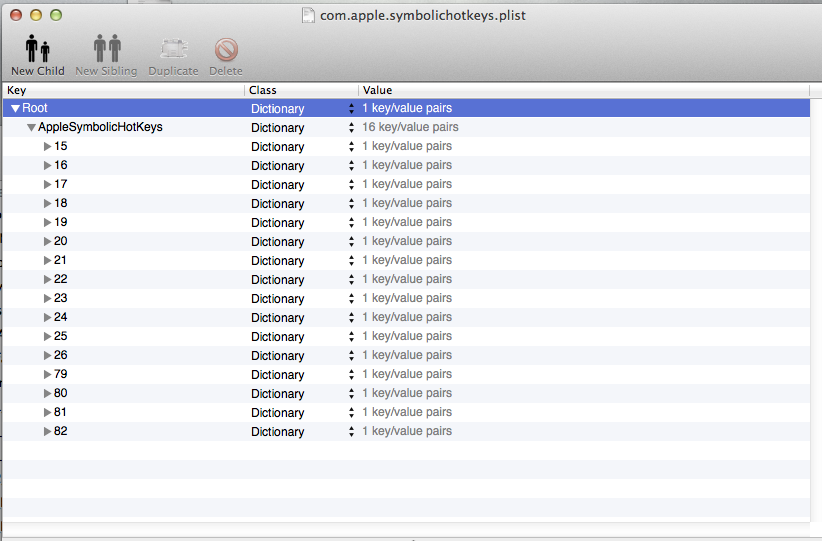Expand key 24 disclosure triangle
The image size is (822, 541).
47,317
